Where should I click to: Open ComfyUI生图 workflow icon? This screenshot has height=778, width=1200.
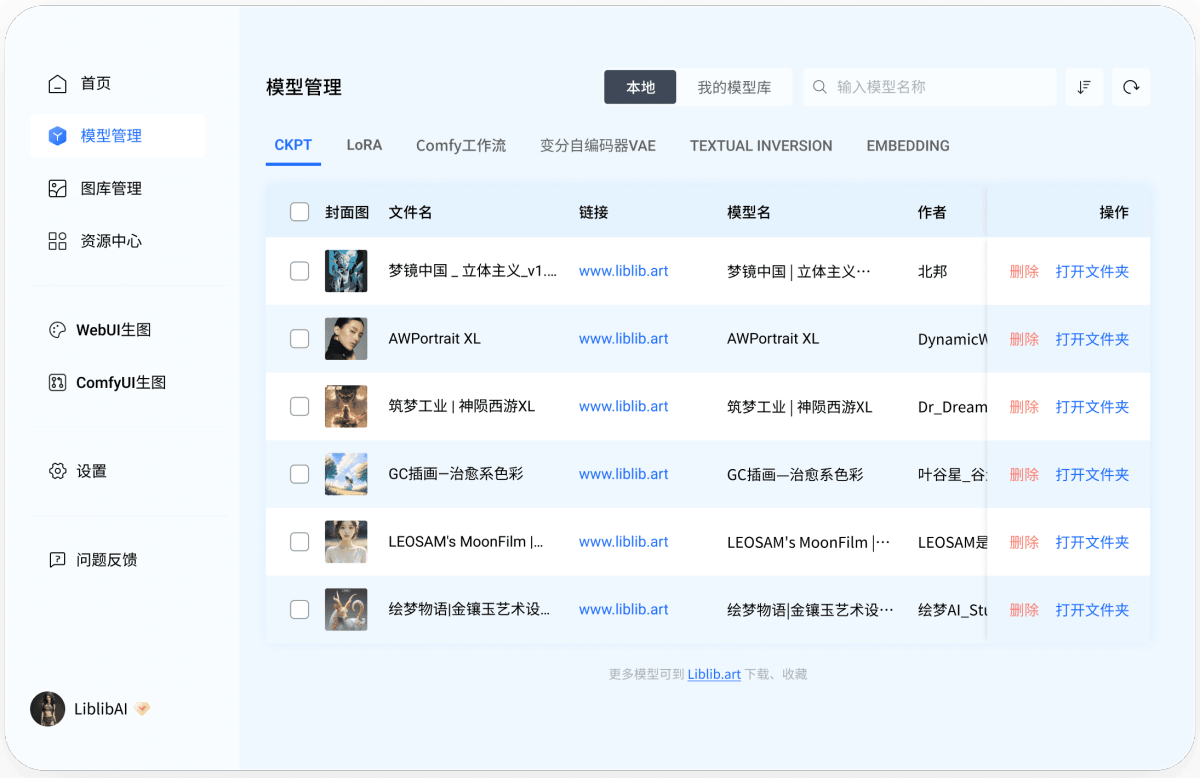click(58, 383)
